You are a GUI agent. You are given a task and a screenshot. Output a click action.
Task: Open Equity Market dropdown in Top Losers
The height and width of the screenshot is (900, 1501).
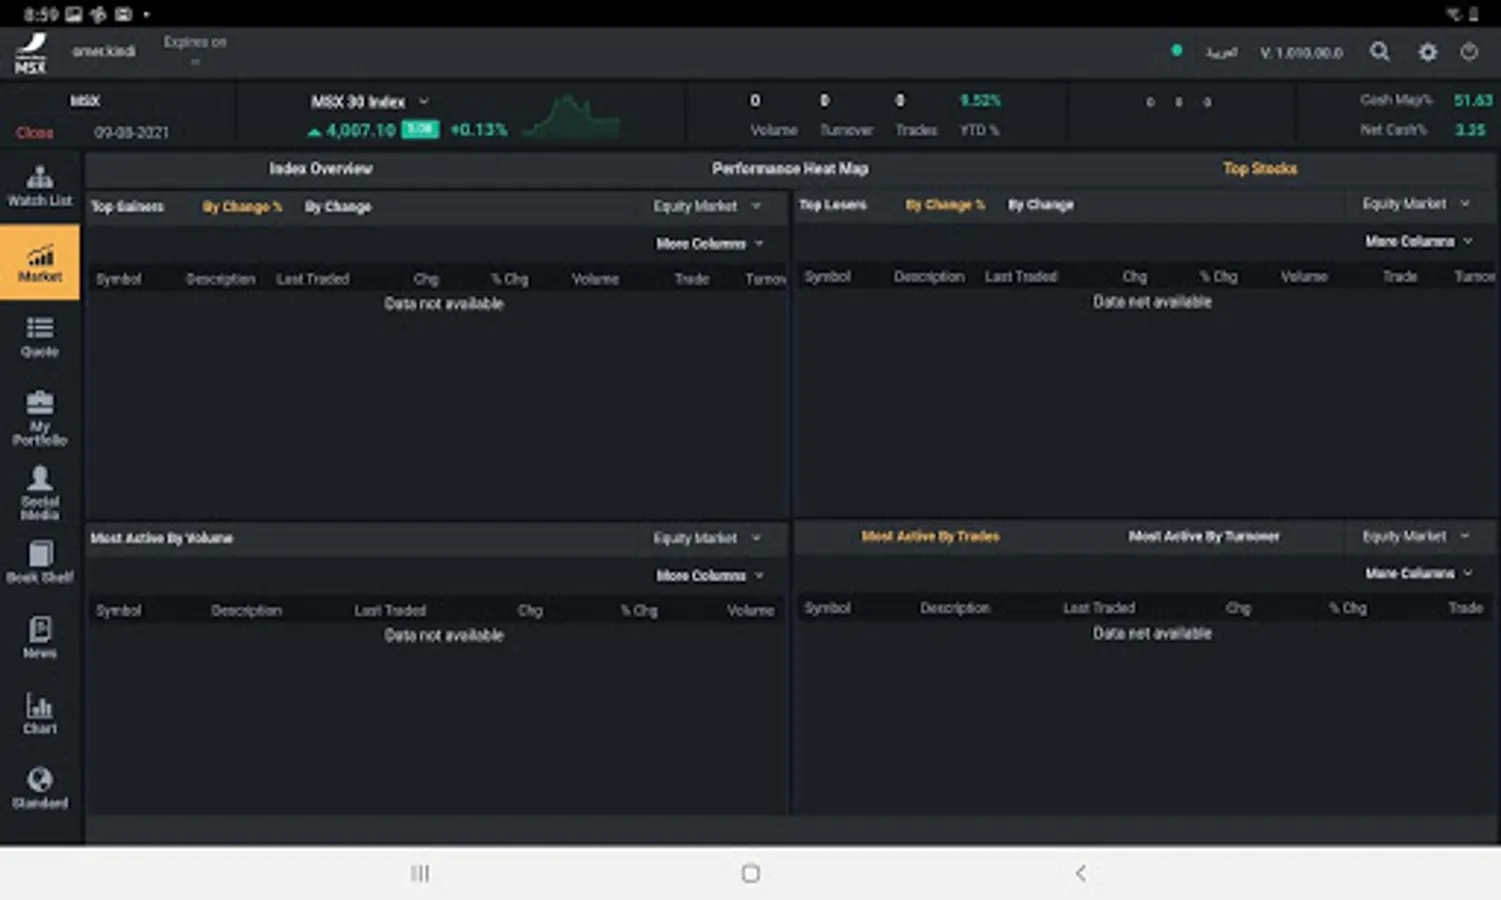1416,204
